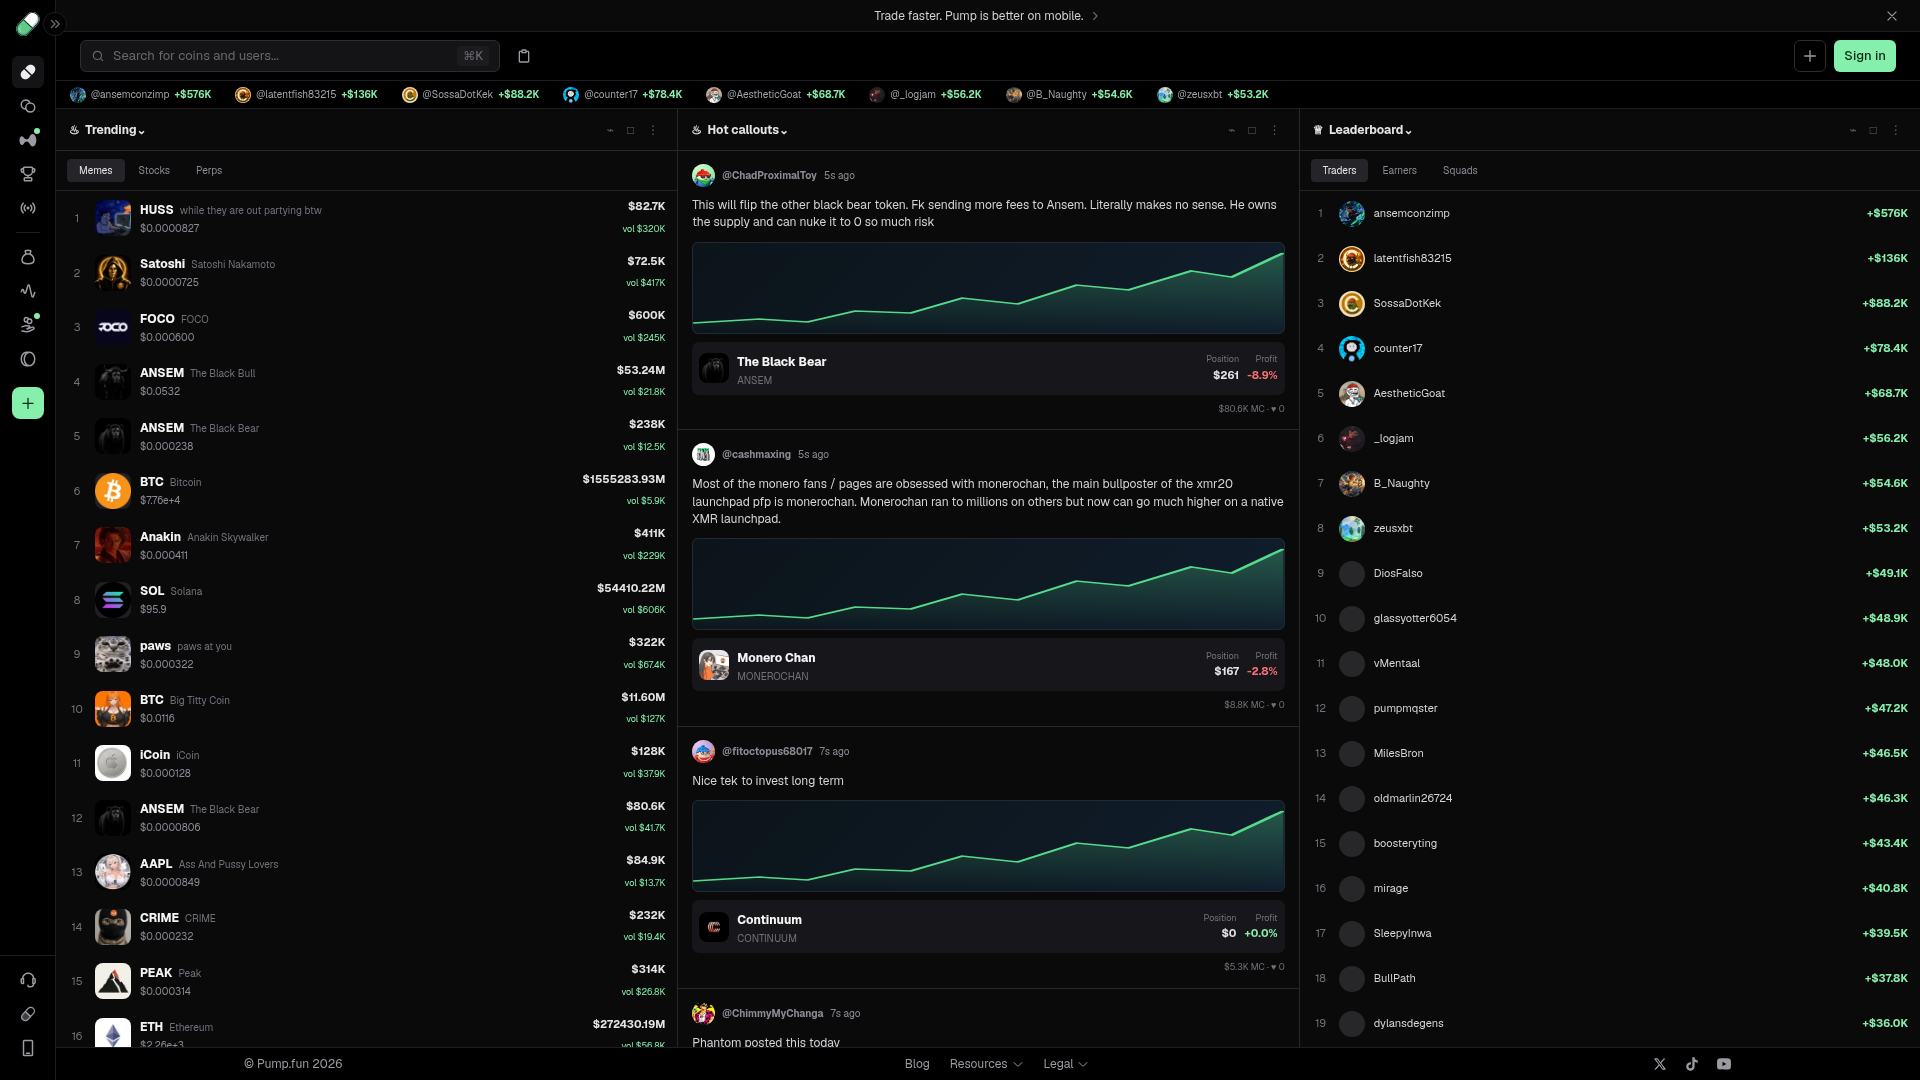The image size is (1920, 1080).
Task: Expand the Trending panel dropdown
Action: pyautogui.click(x=115, y=130)
